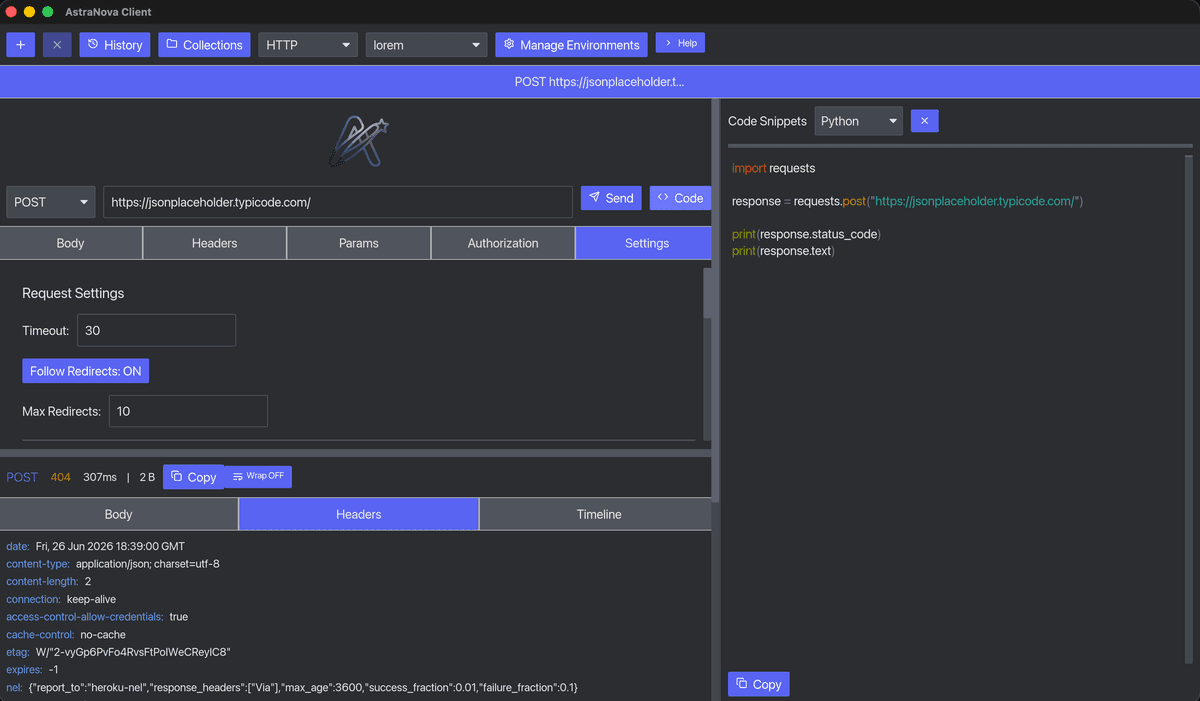The width and height of the screenshot is (1200, 701).
Task: Click the content-length header row
Action: tap(49, 581)
